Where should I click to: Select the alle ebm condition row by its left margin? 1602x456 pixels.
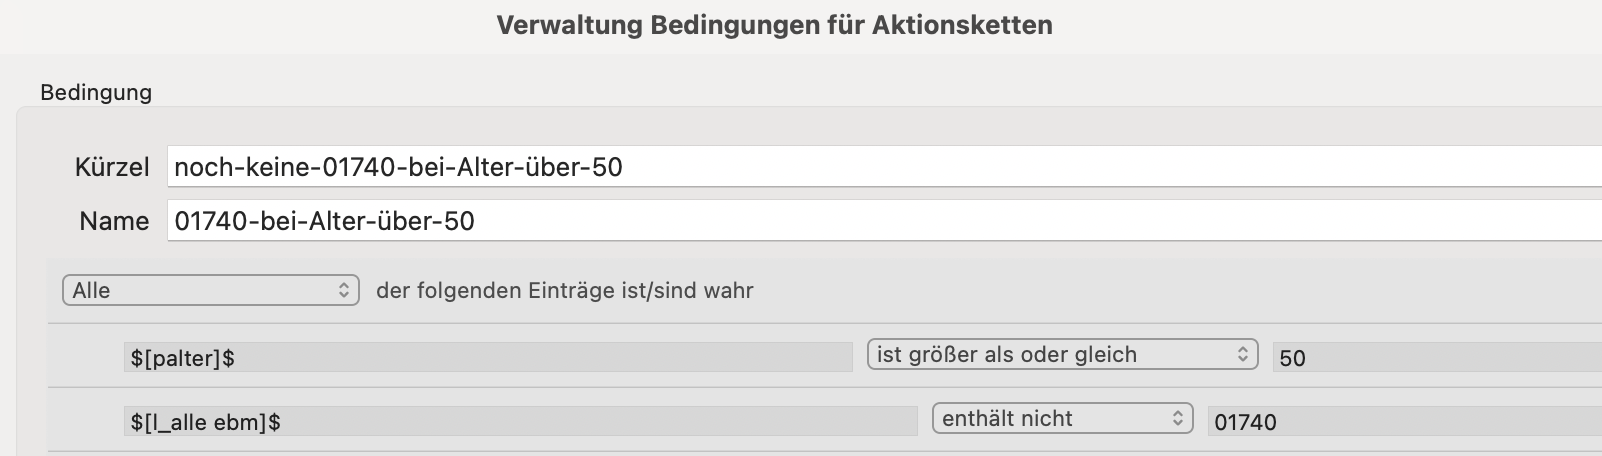(85, 420)
